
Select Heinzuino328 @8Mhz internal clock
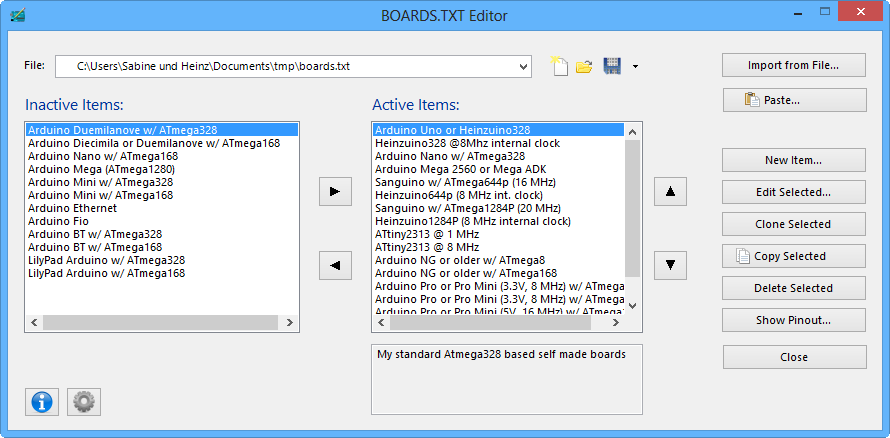498,143
